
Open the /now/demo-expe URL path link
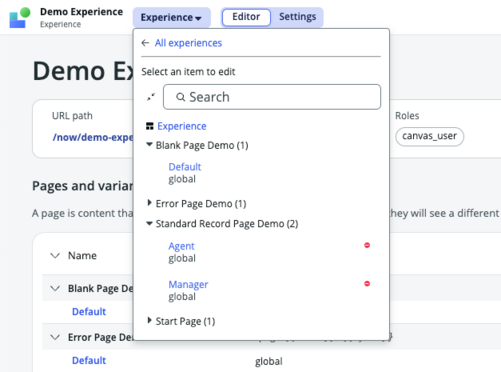coord(93,137)
